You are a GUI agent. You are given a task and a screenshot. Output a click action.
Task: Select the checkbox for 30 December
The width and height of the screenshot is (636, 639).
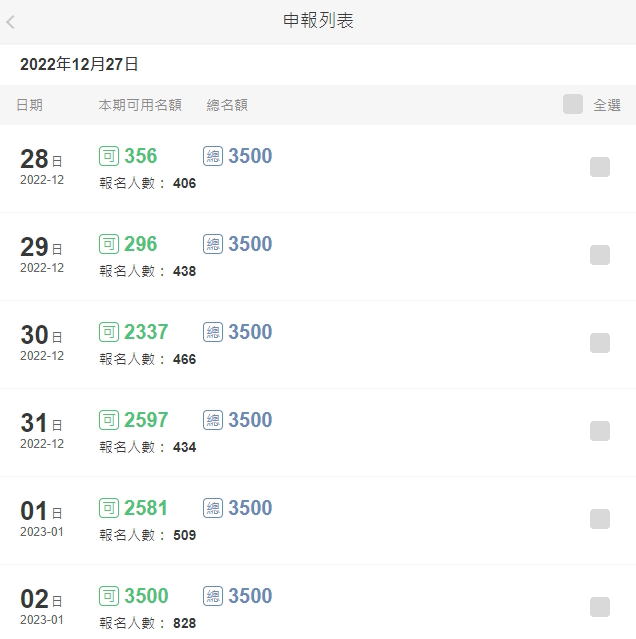(600, 343)
